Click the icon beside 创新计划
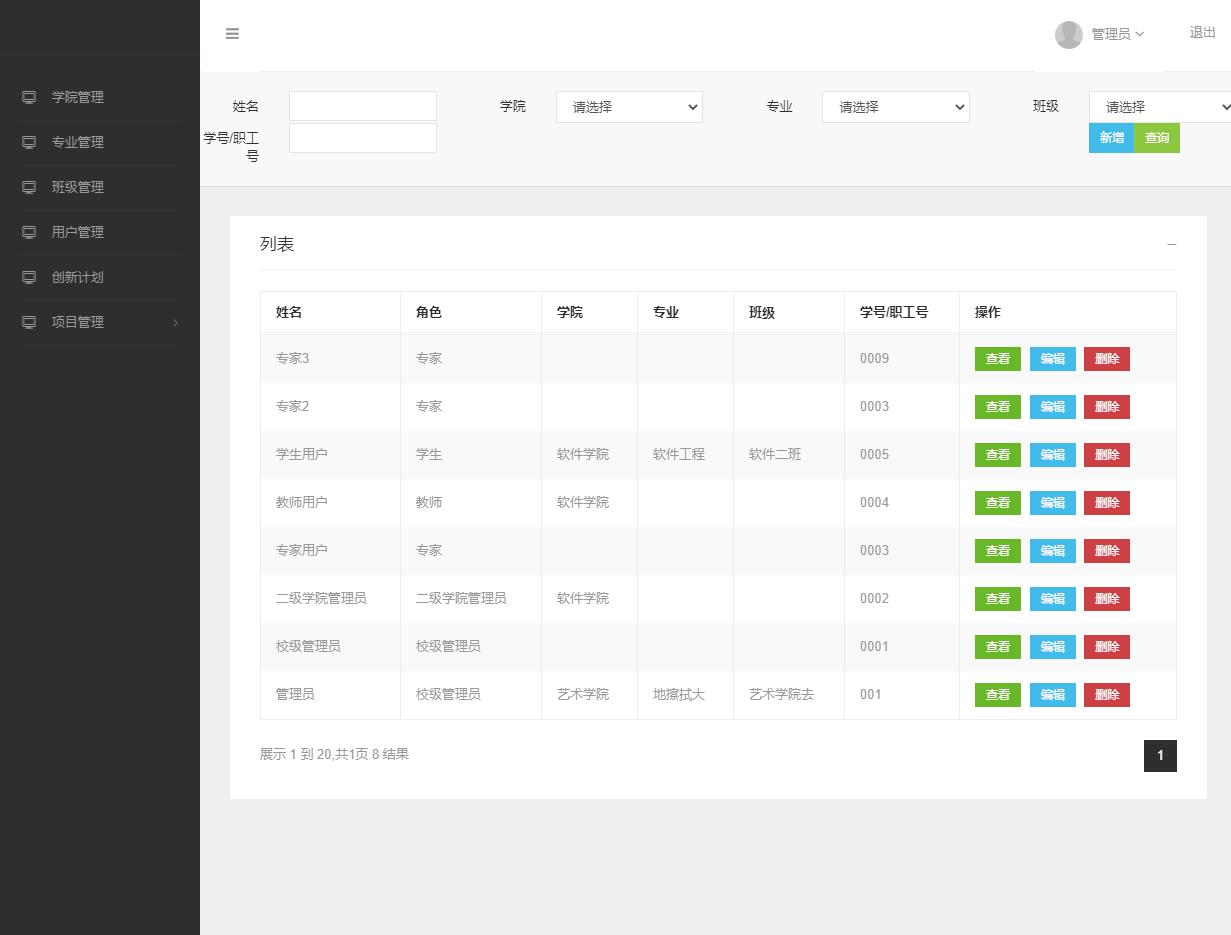1231x935 pixels. tap(28, 276)
